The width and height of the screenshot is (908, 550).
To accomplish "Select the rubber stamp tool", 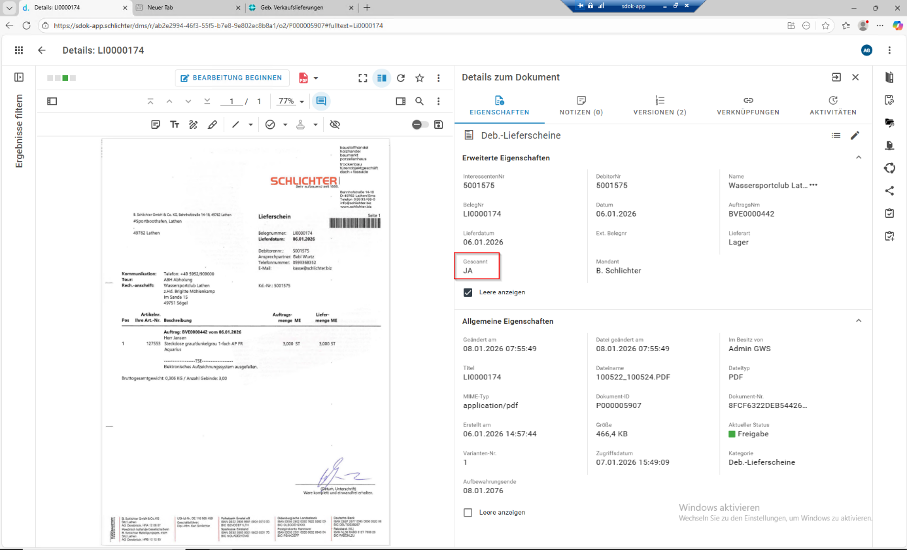I will 300,124.
